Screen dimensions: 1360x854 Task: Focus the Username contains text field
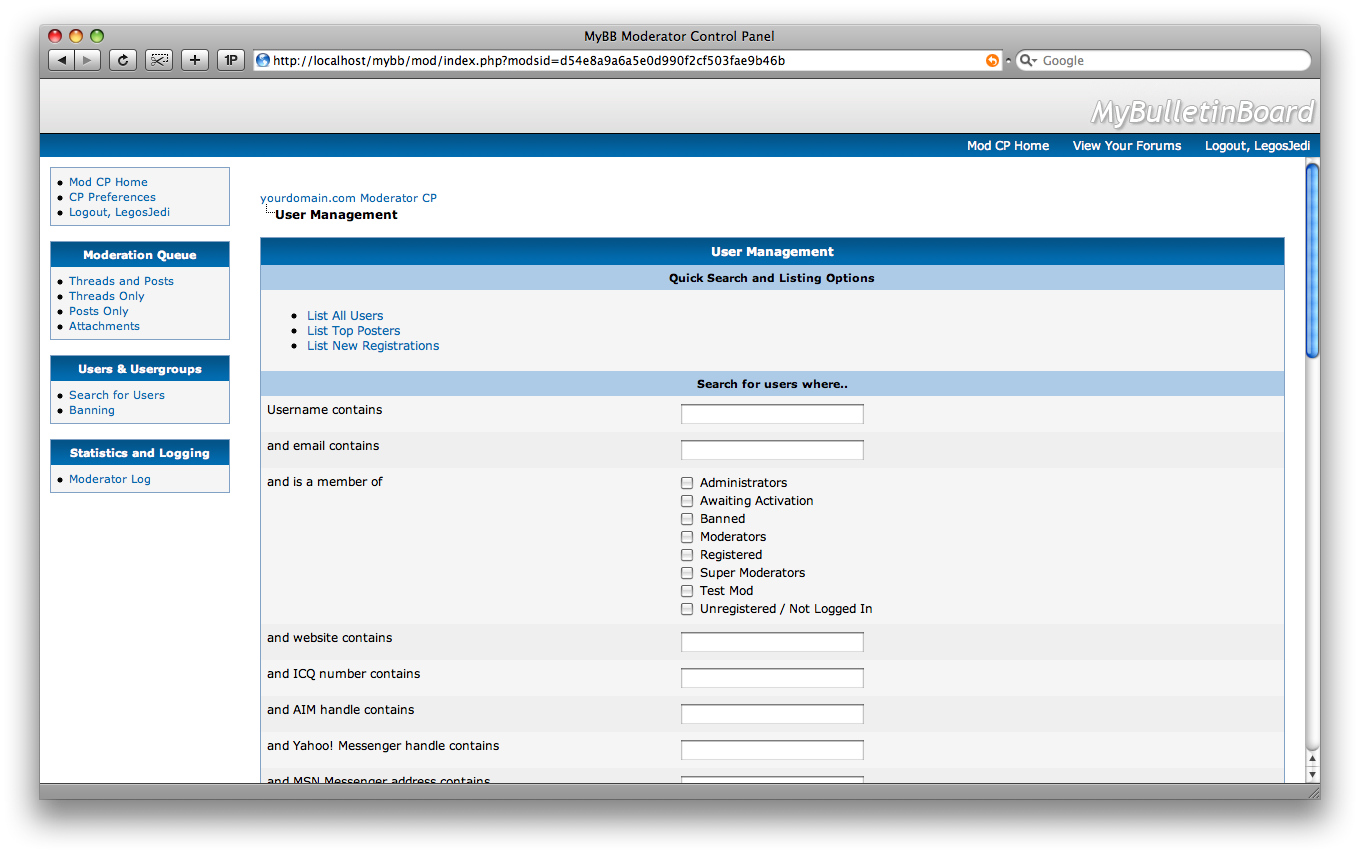pyautogui.click(x=772, y=414)
